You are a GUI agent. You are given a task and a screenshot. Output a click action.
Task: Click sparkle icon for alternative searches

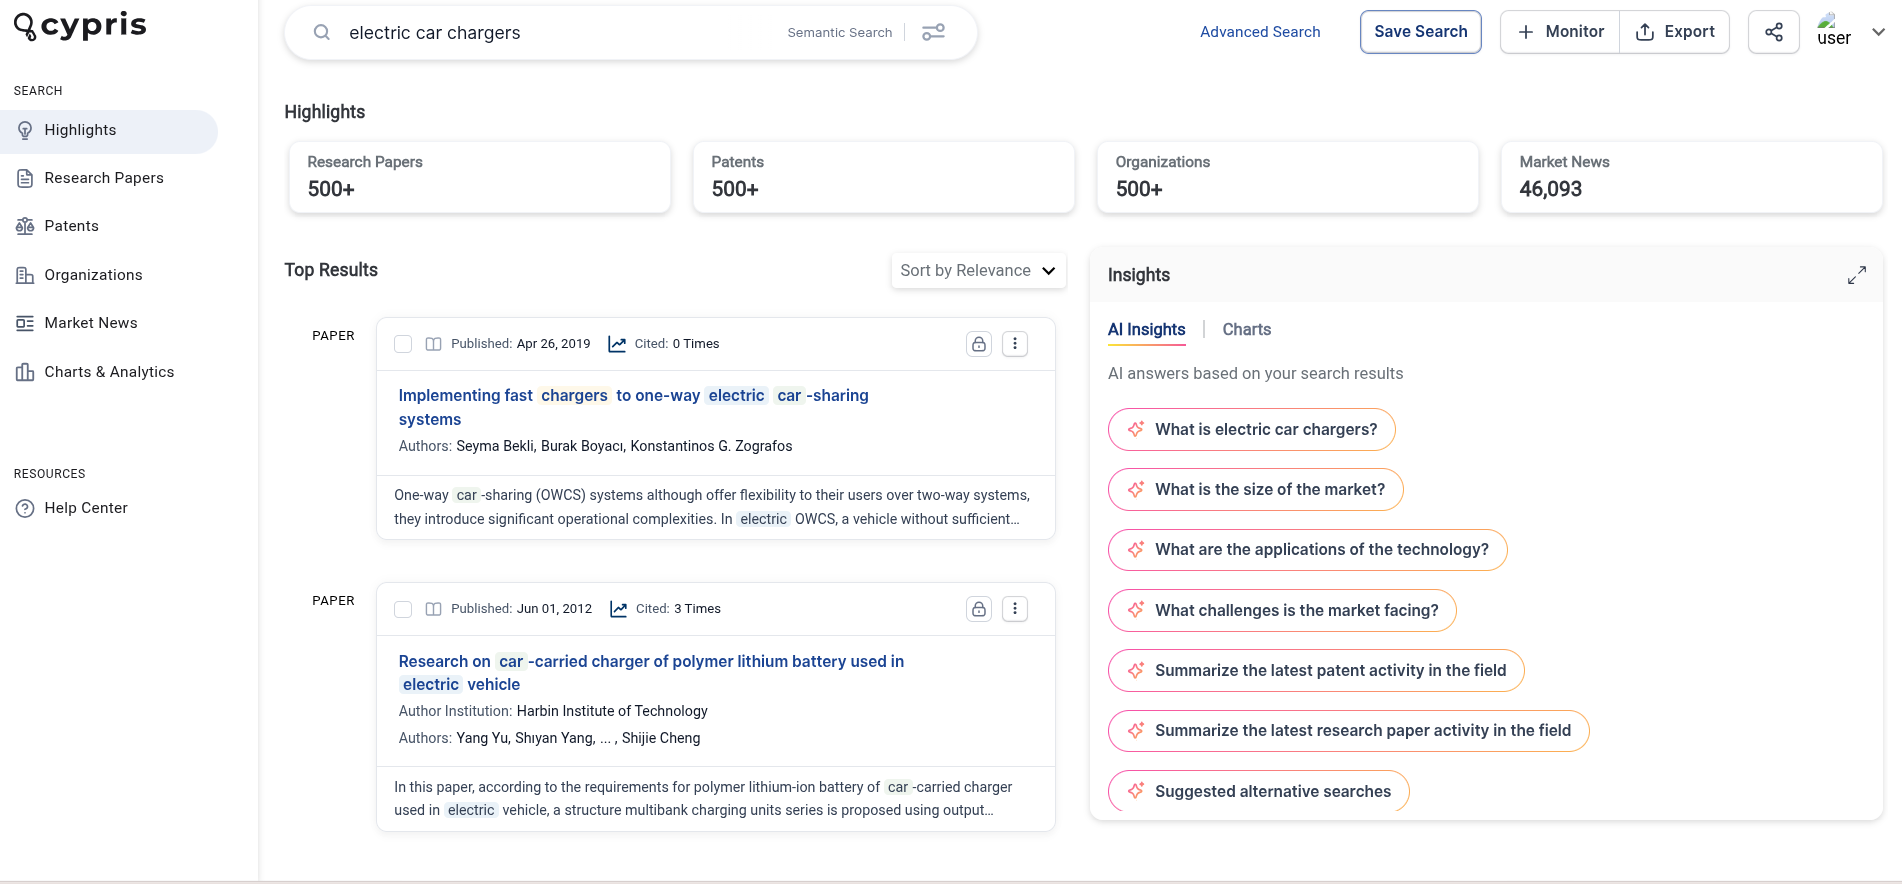click(x=1136, y=791)
